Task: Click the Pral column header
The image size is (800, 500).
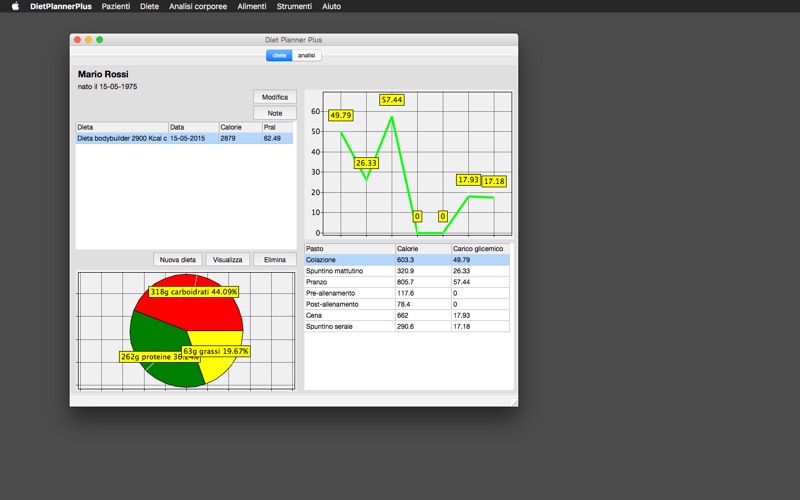Action: (278, 127)
